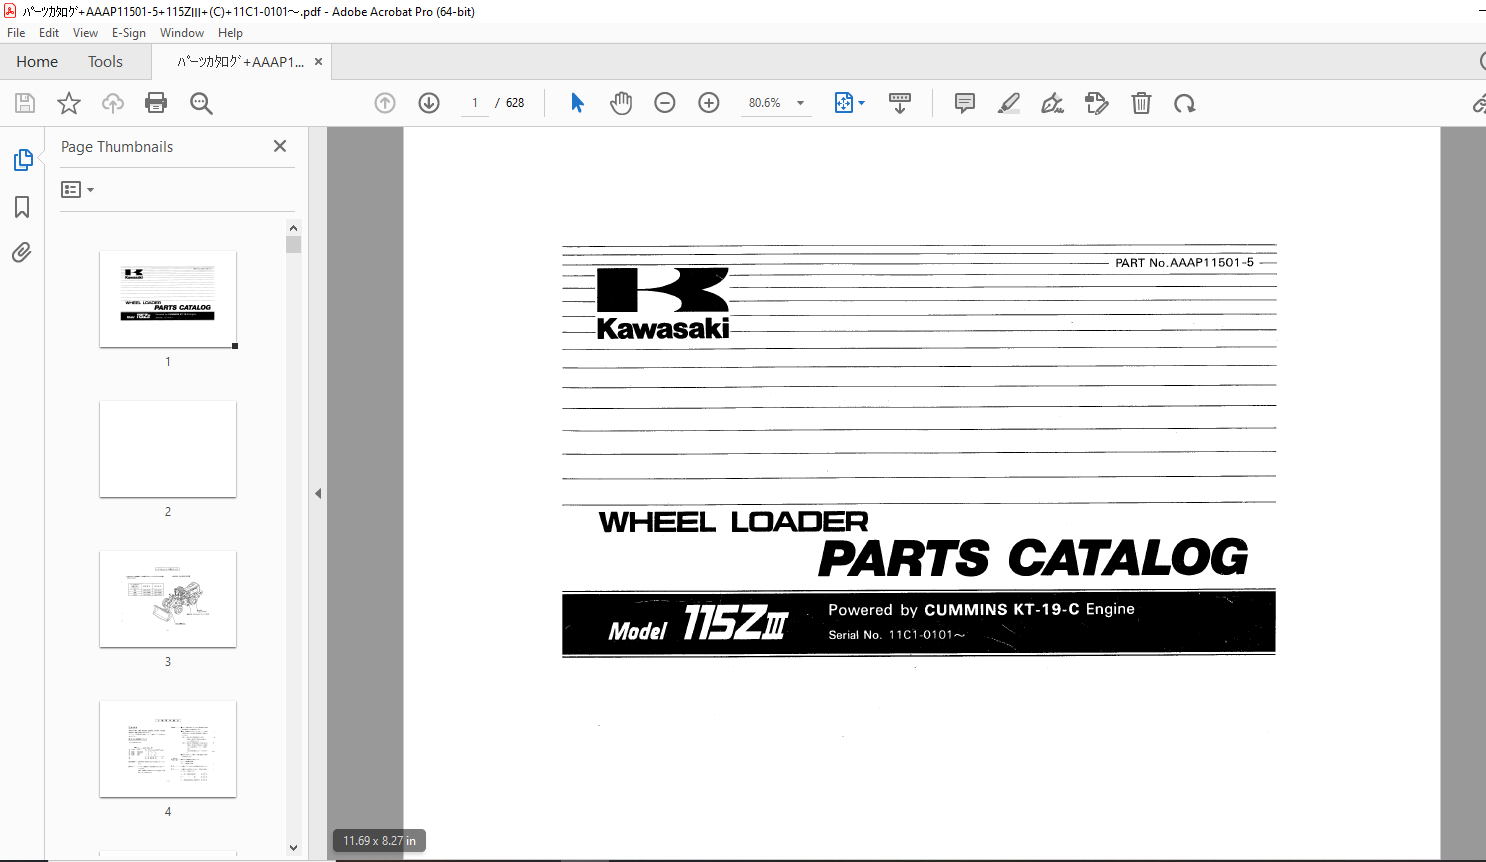Select page 1 thumbnail
Viewport: 1486px width, 862px height.
point(168,299)
